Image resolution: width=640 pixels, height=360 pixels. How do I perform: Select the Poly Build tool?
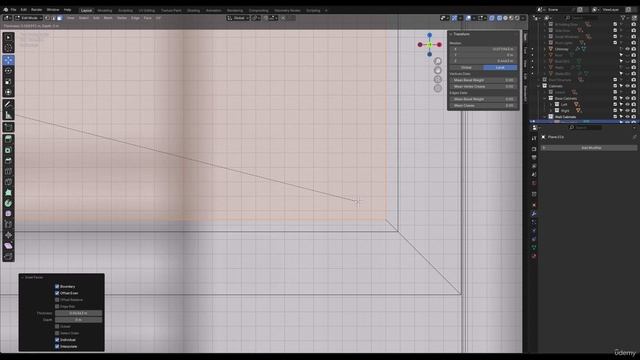click(8, 193)
